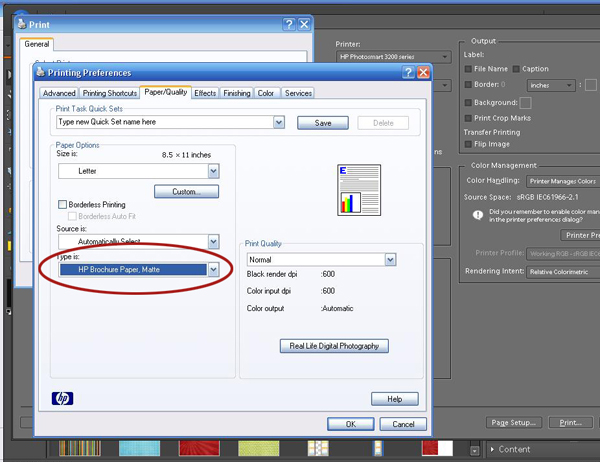Open the Print Quality Normal dropdown
Viewport: 600px width, 462px height.
click(390, 260)
